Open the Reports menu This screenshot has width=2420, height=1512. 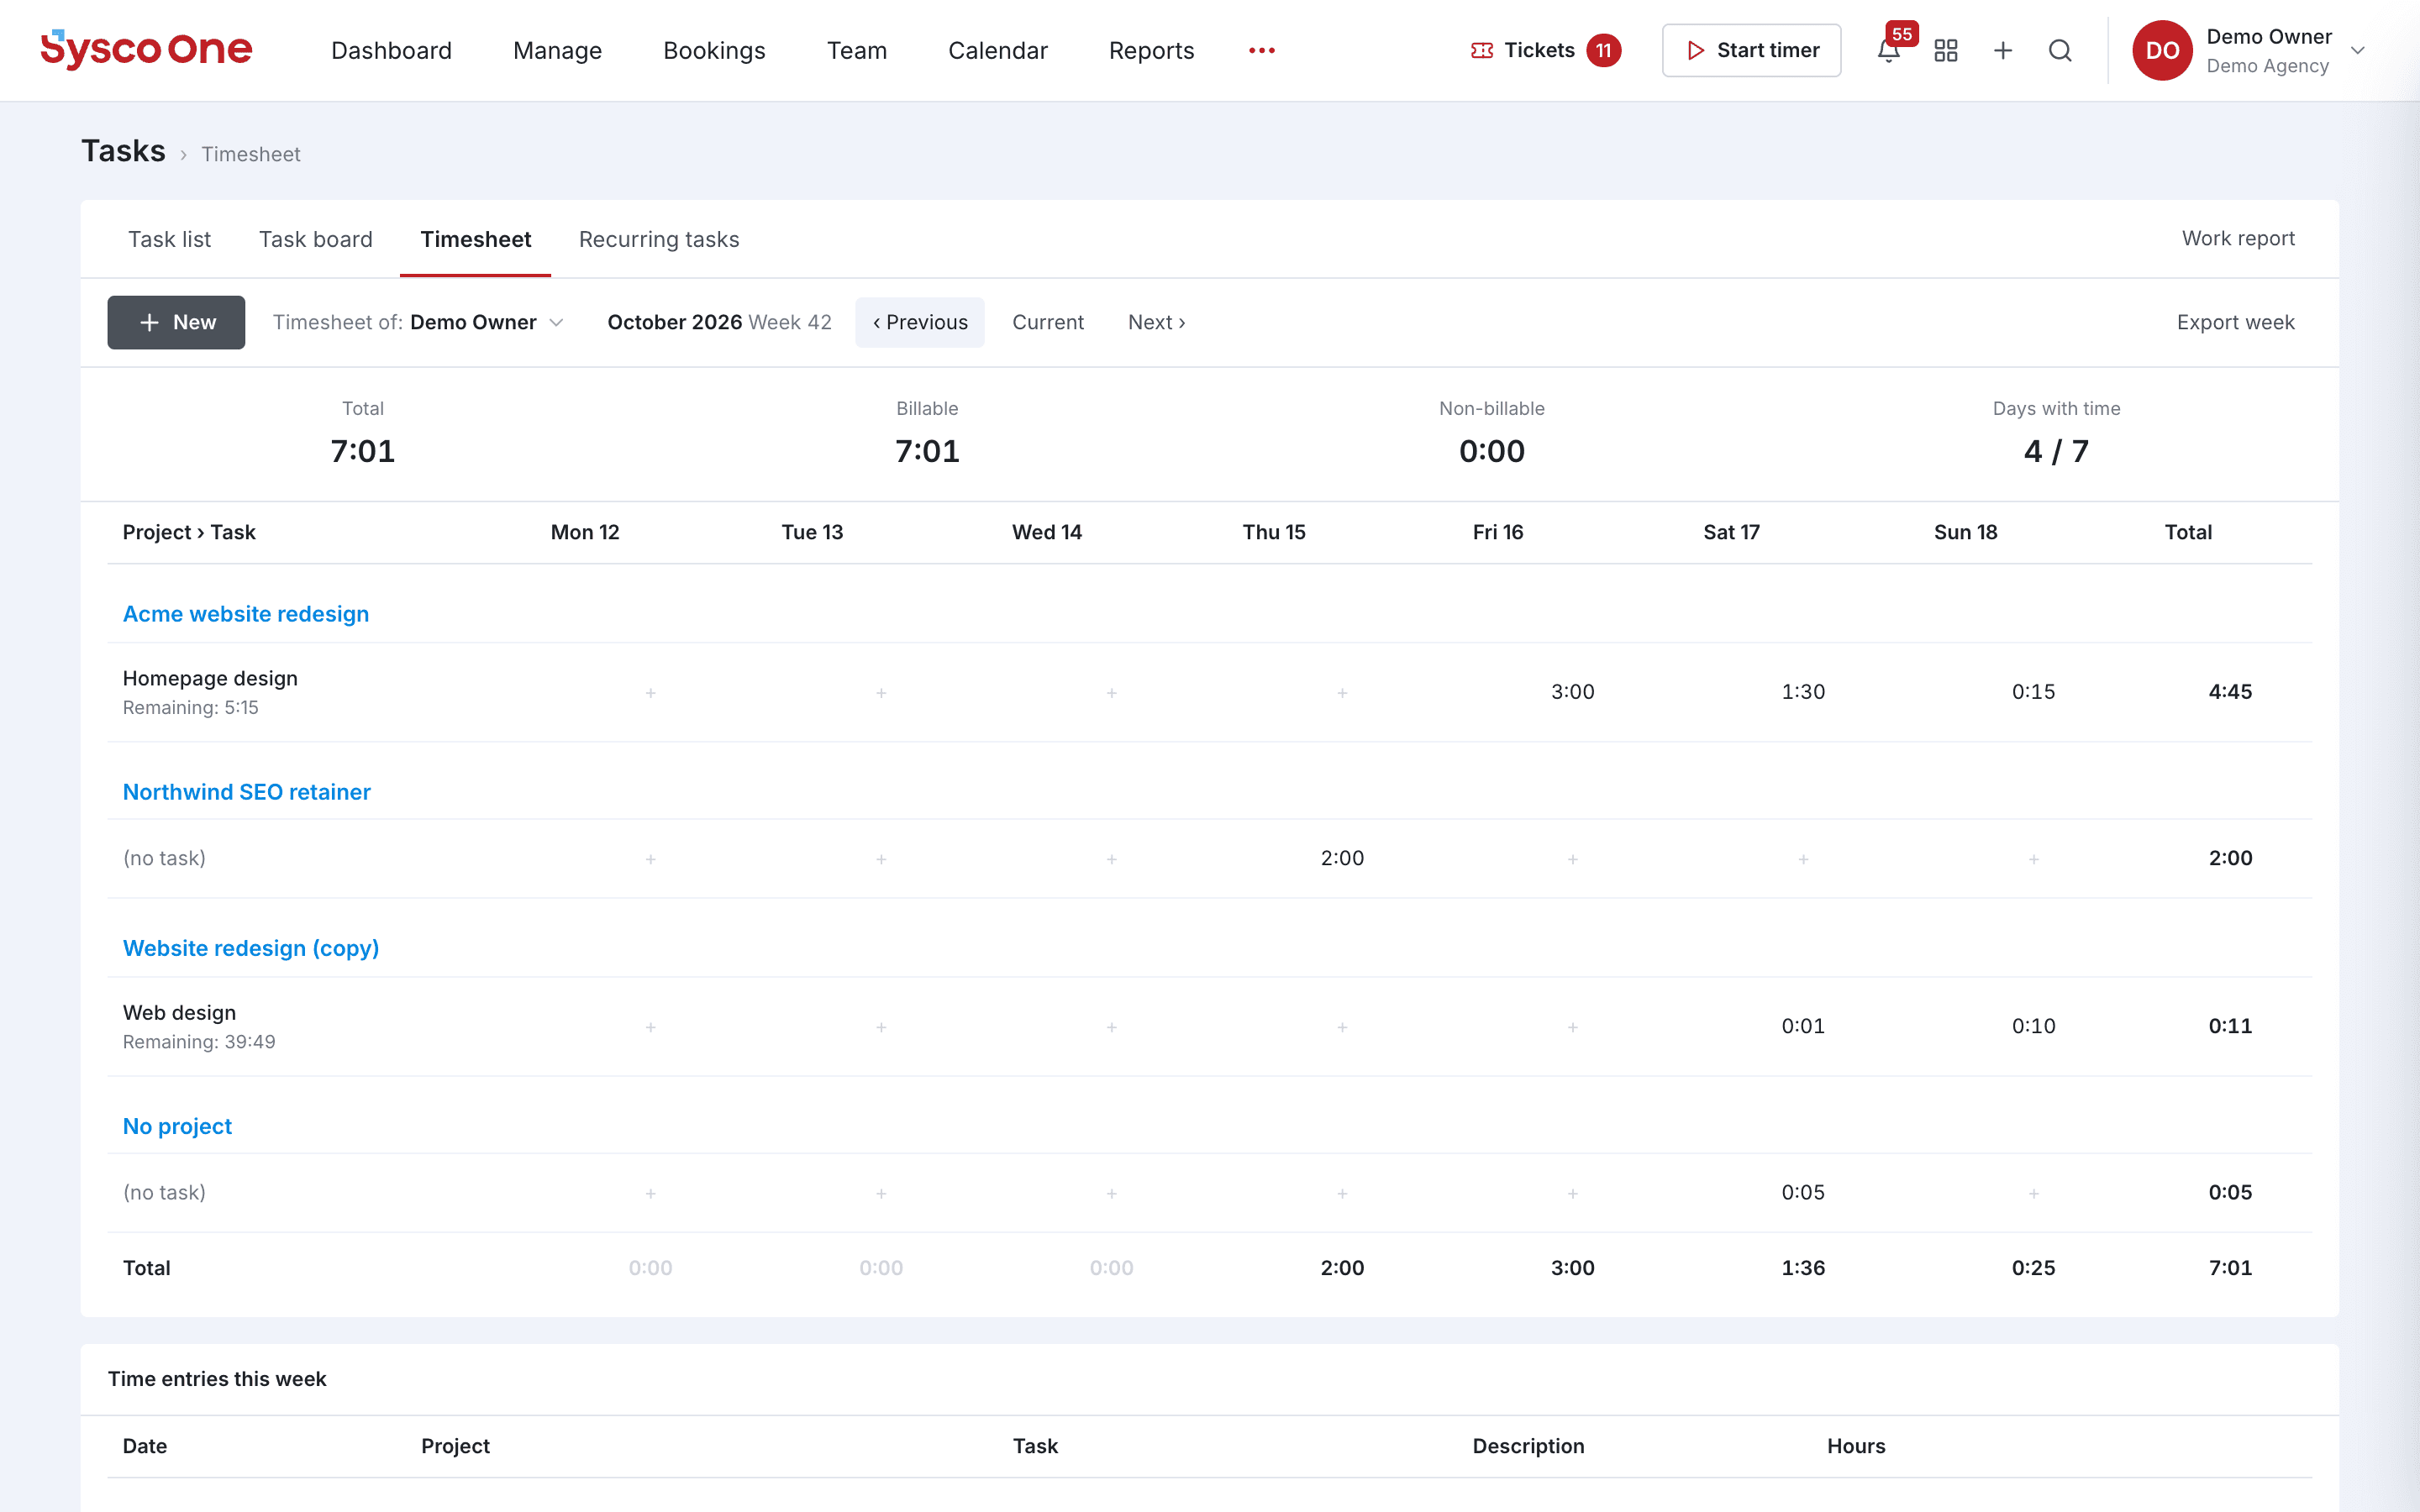[1151, 50]
